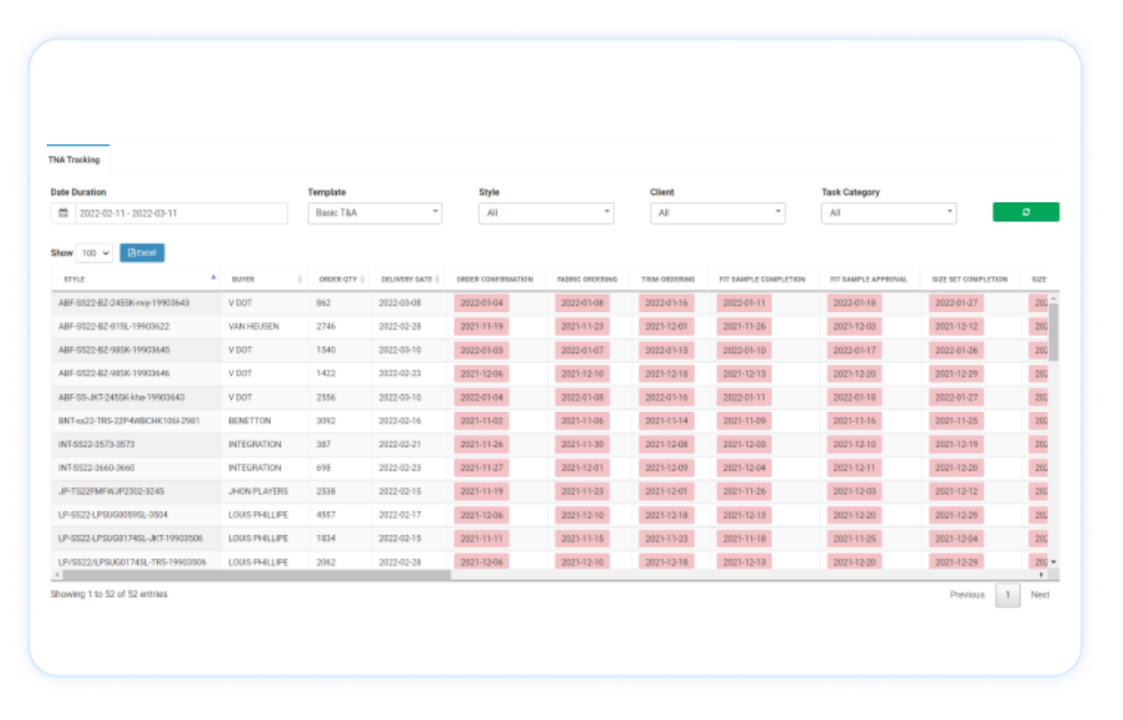Click the green refresh icon button
The image size is (1123, 720).
1025,212
